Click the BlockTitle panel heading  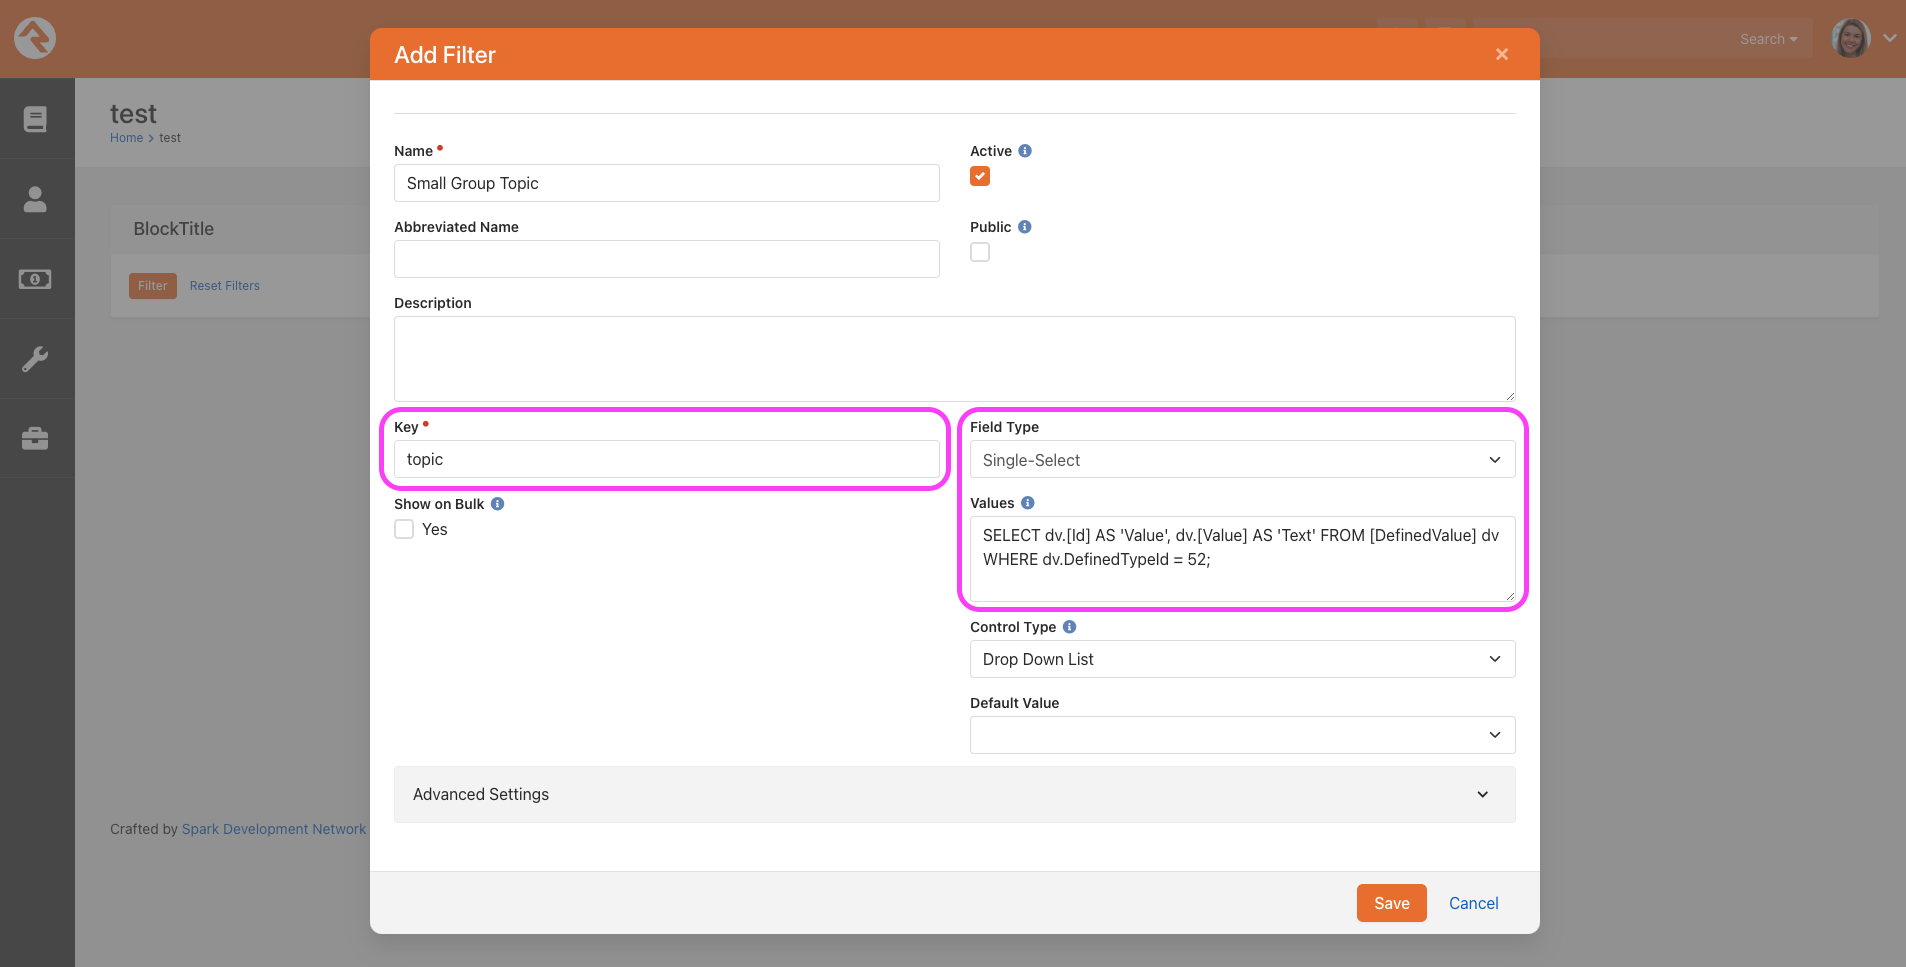pyautogui.click(x=174, y=229)
